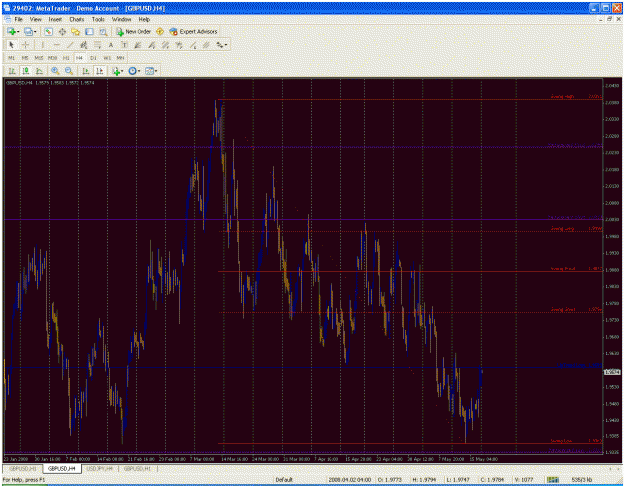Open the Window menu
This screenshot has height=486, width=625.
pyautogui.click(x=121, y=19)
